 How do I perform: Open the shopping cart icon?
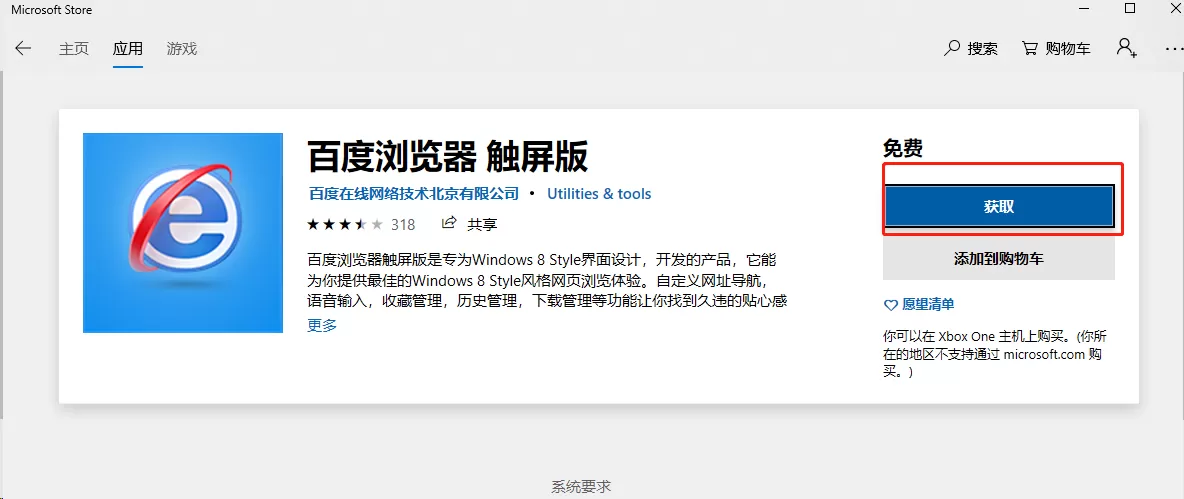coord(1029,48)
